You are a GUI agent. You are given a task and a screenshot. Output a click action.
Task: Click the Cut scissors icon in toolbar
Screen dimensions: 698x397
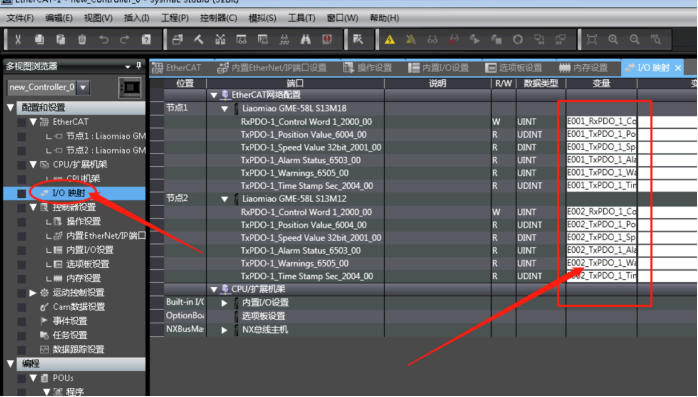pyautogui.click(x=18, y=40)
